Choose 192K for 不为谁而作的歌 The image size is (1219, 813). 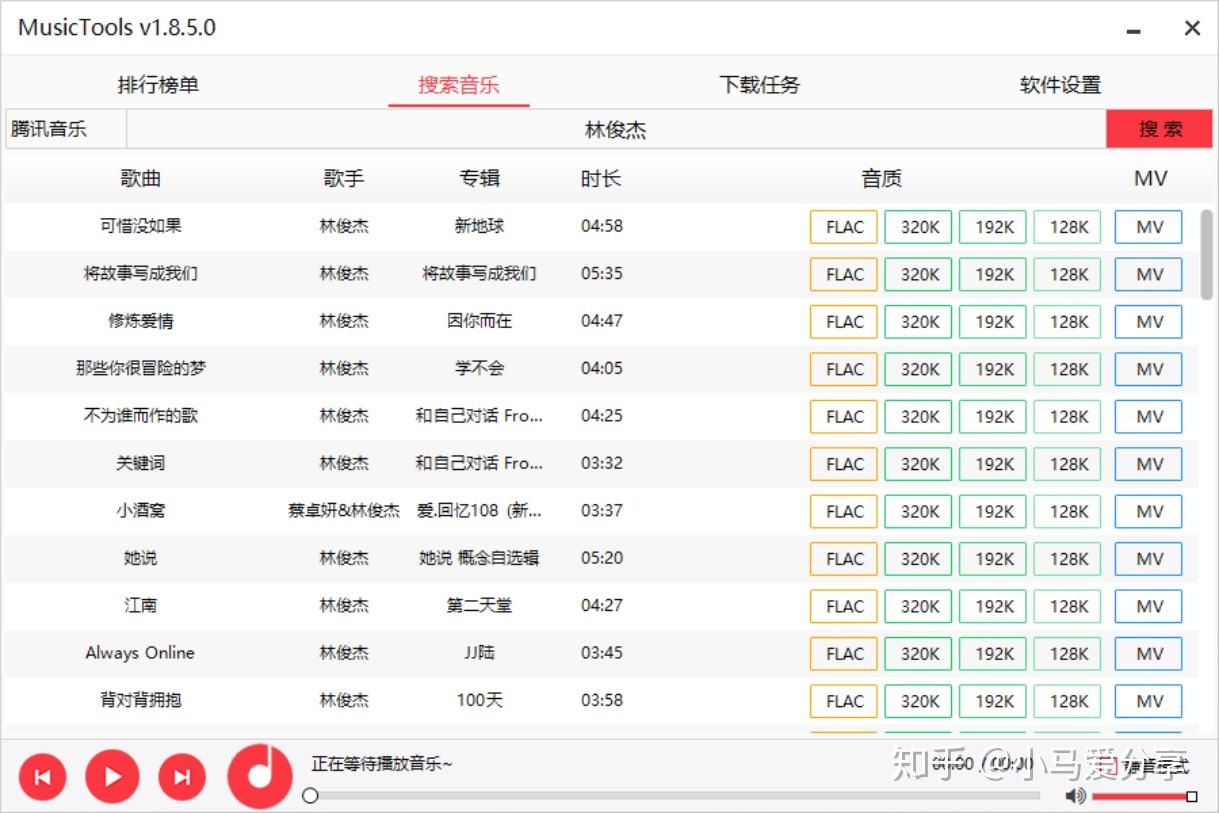[993, 417]
